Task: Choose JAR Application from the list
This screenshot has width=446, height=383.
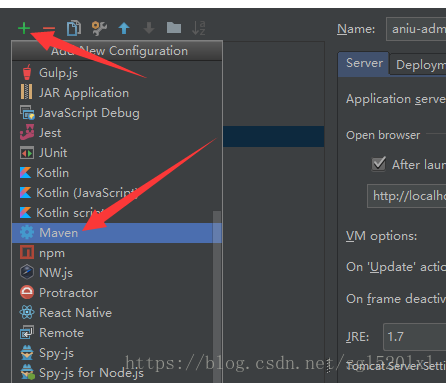Action: (x=117, y=93)
